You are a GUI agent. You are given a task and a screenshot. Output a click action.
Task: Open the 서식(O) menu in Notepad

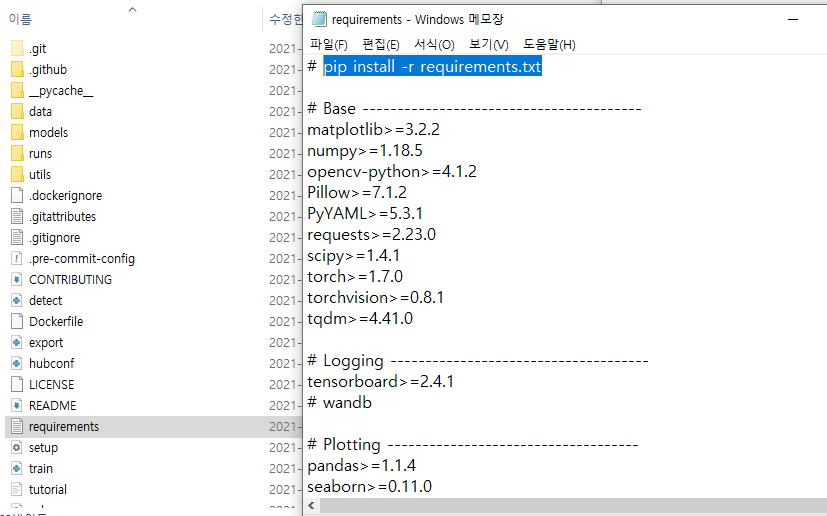[434, 45]
